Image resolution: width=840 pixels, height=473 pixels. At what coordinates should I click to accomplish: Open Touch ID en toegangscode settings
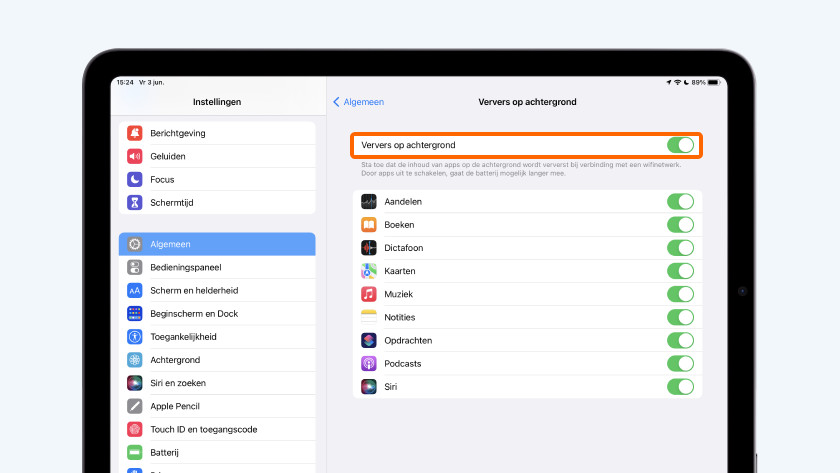coord(217,429)
